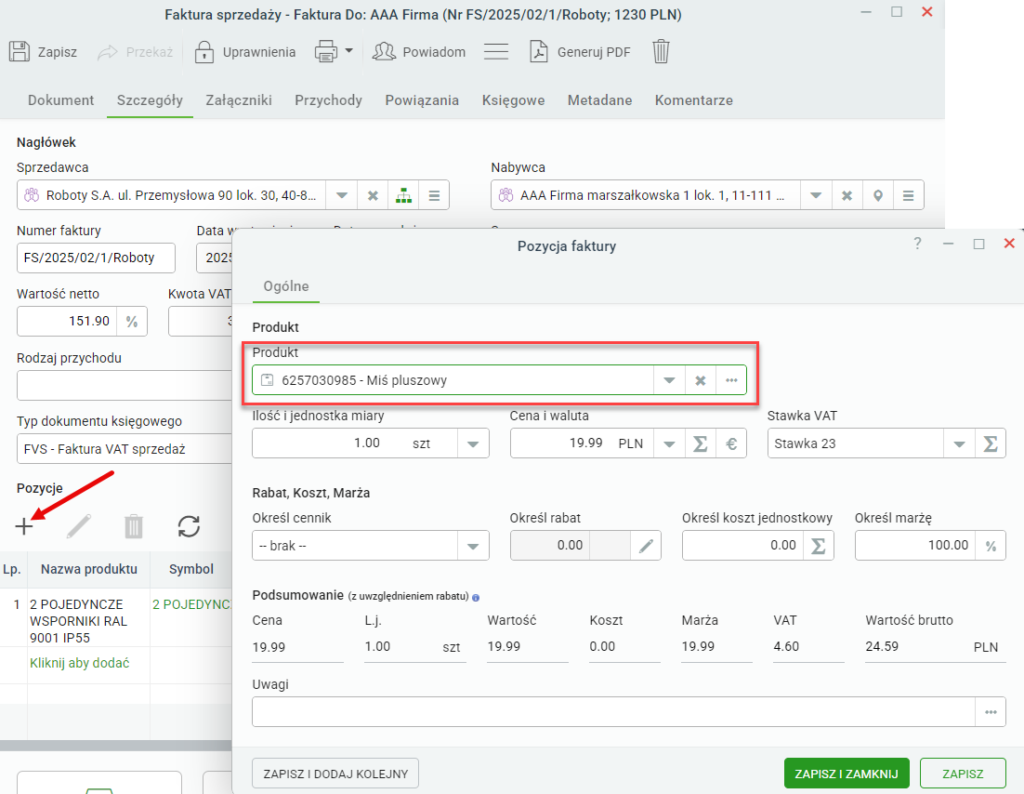Expand the Nabywca dropdown
This screenshot has width=1024, height=794.
pos(816,195)
